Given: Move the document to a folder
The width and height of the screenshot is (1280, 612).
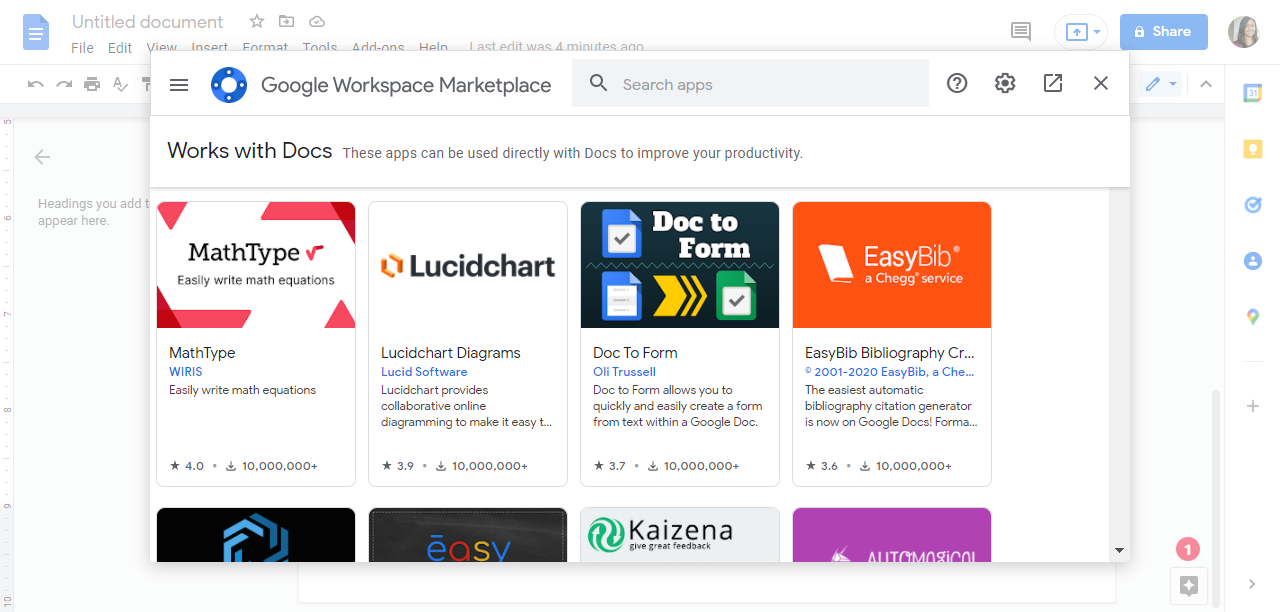Looking at the screenshot, I should click(287, 21).
